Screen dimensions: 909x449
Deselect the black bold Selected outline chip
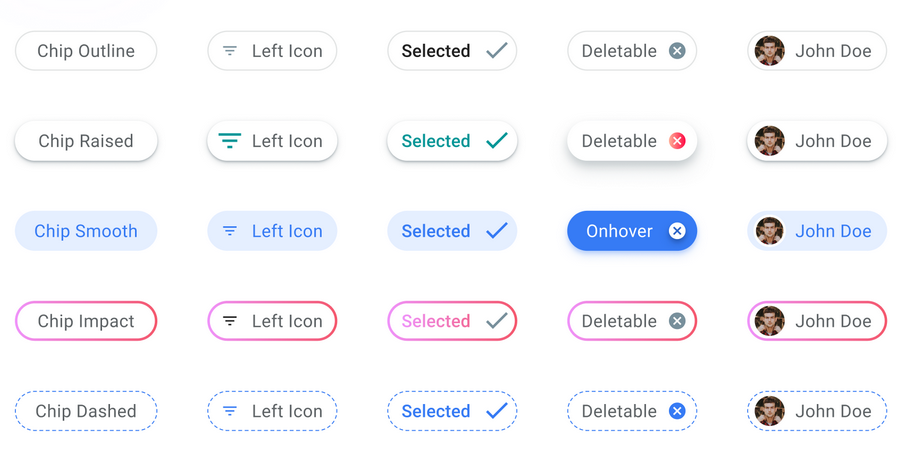coord(452,51)
